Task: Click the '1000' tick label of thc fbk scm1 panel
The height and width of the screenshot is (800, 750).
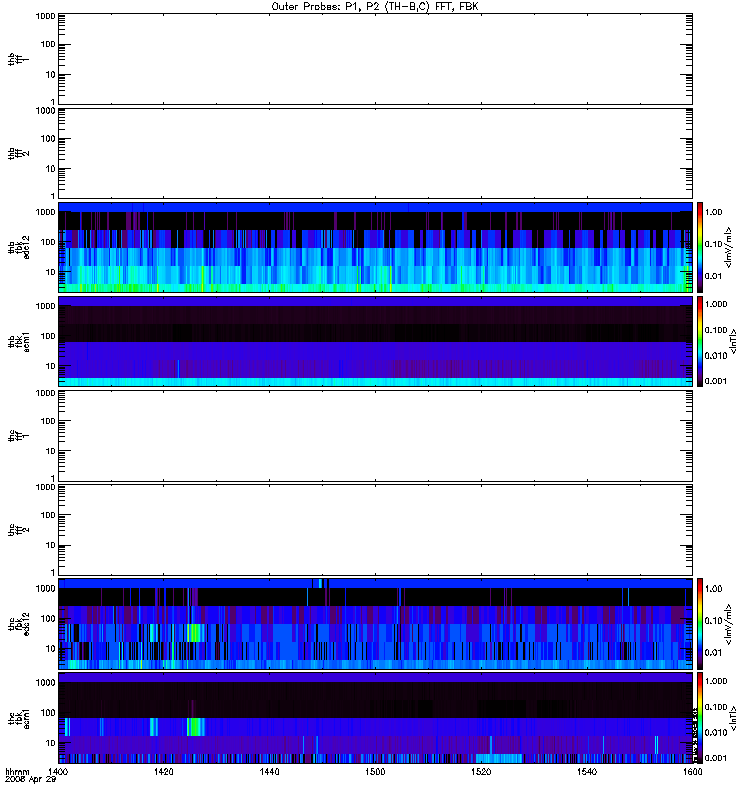Action: [45, 683]
